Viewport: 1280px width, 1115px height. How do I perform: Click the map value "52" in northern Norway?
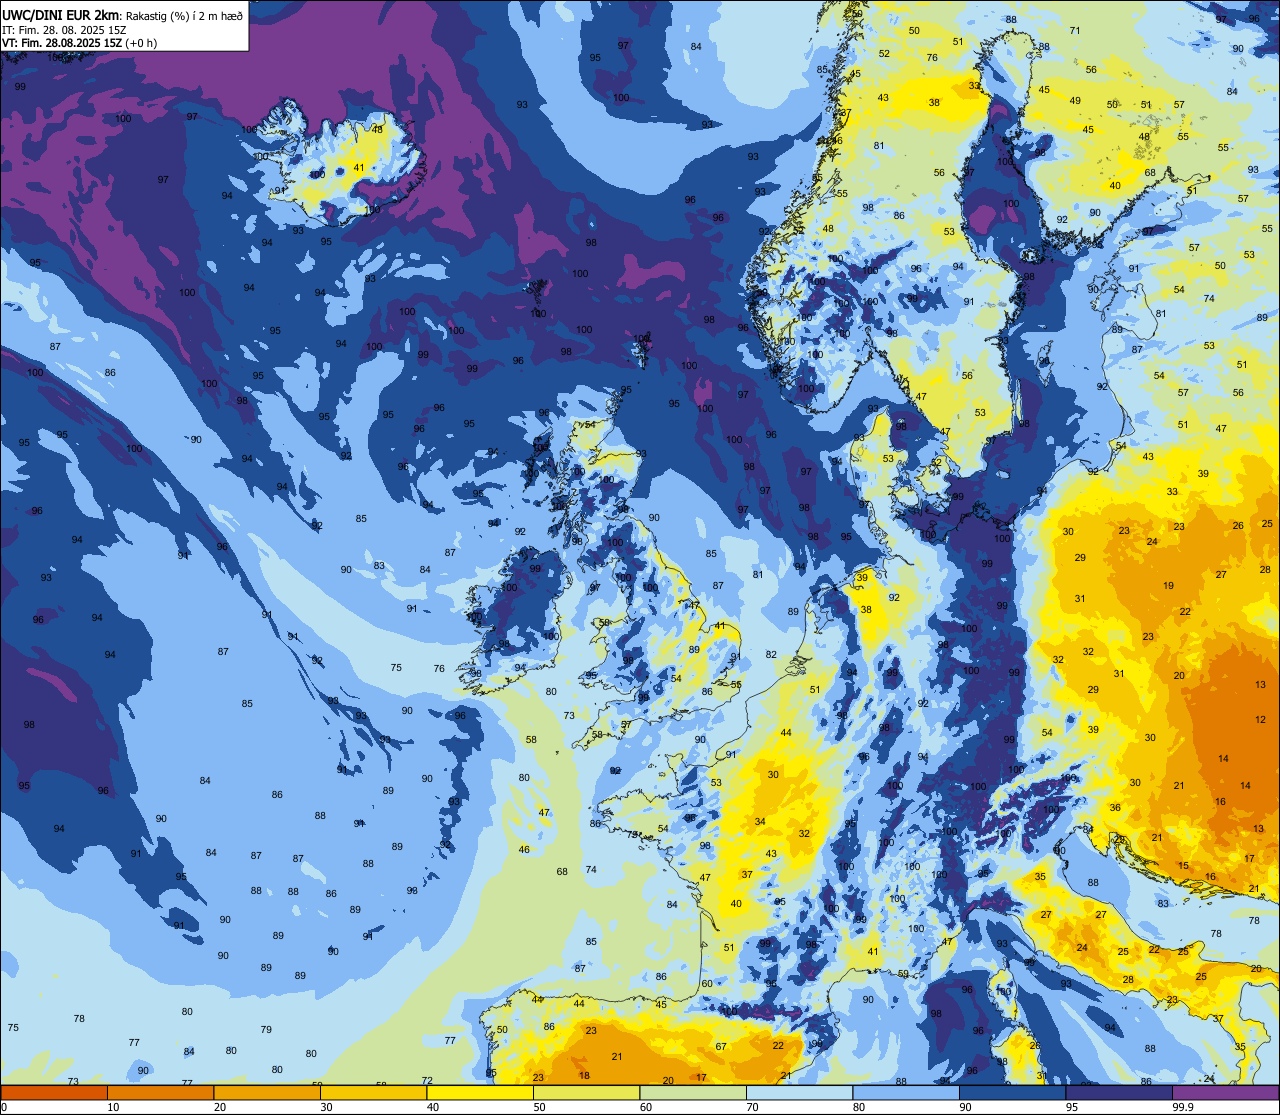[884, 53]
